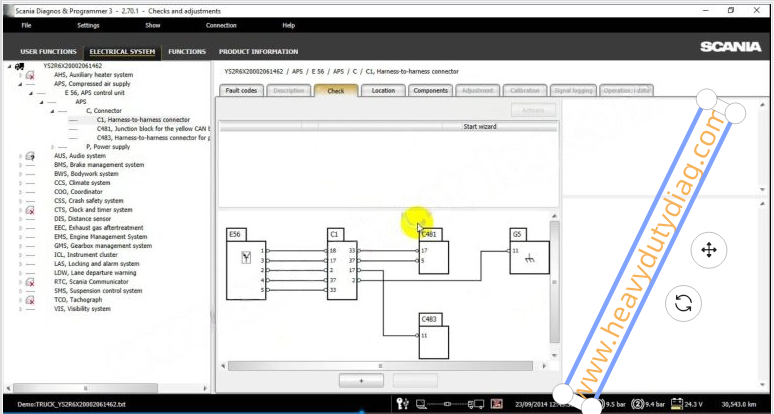
Task: Switch to FUNCTIONS section
Action: coord(187,52)
